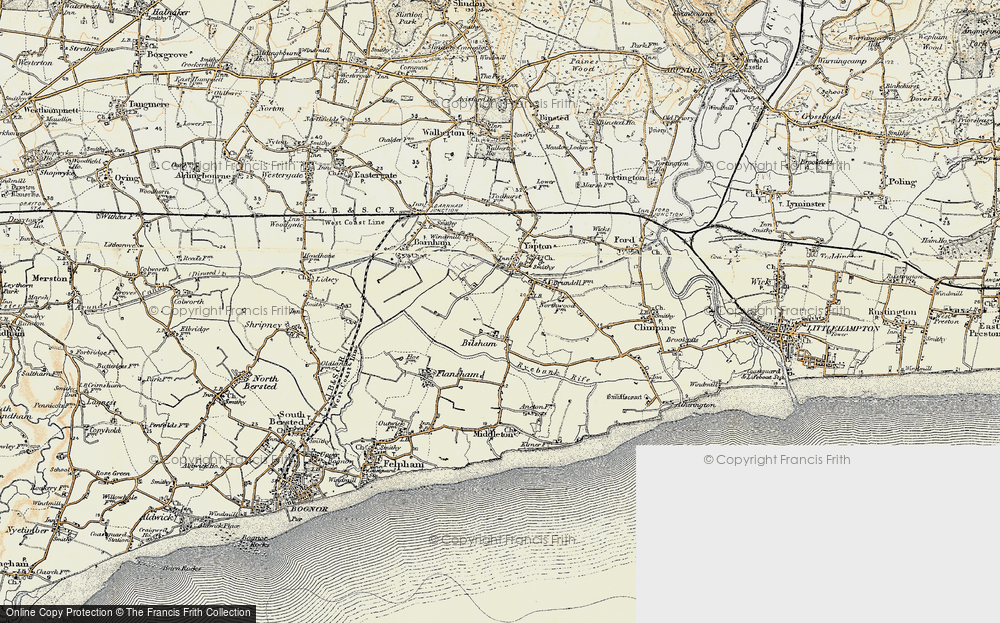Click the Shripney village label
This screenshot has width=1000, height=623.
(x=263, y=325)
